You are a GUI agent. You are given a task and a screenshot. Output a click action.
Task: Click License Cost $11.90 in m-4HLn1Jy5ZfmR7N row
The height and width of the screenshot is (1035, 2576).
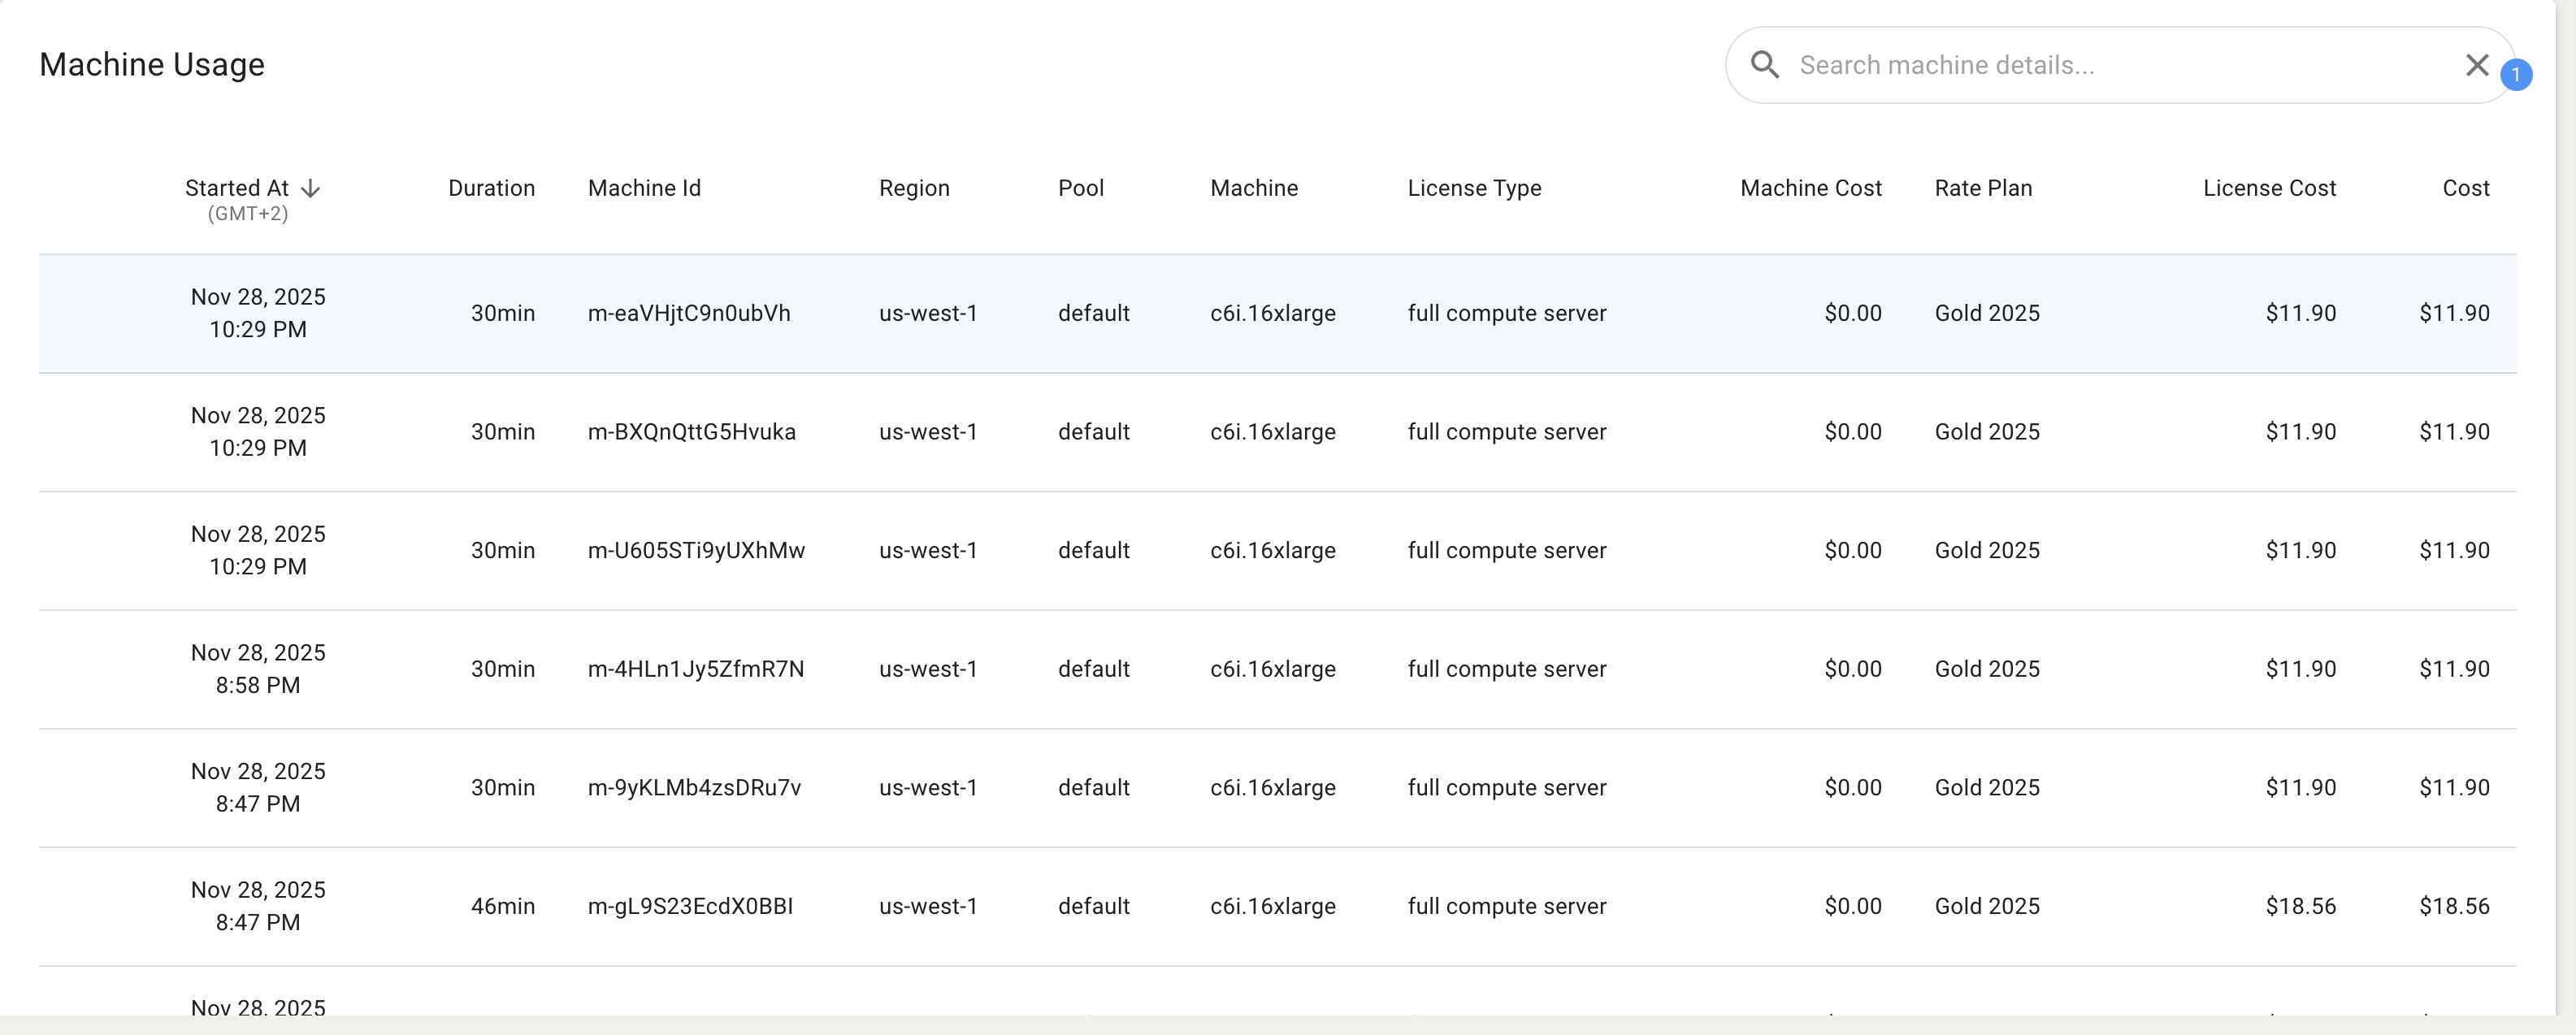coord(2301,669)
